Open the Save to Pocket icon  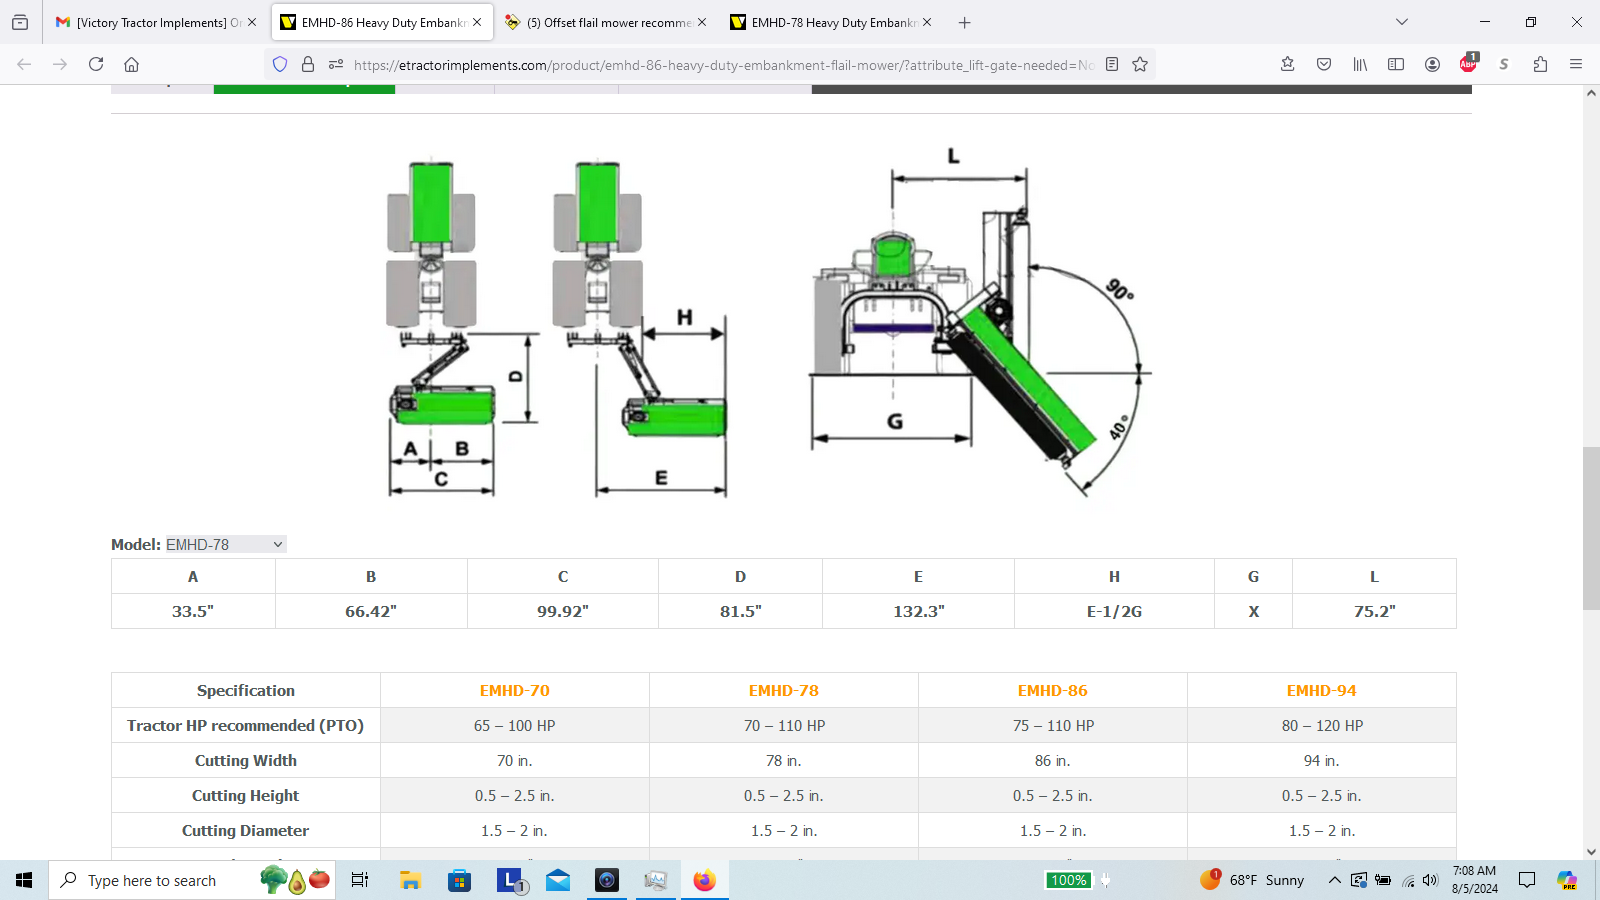(1324, 64)
